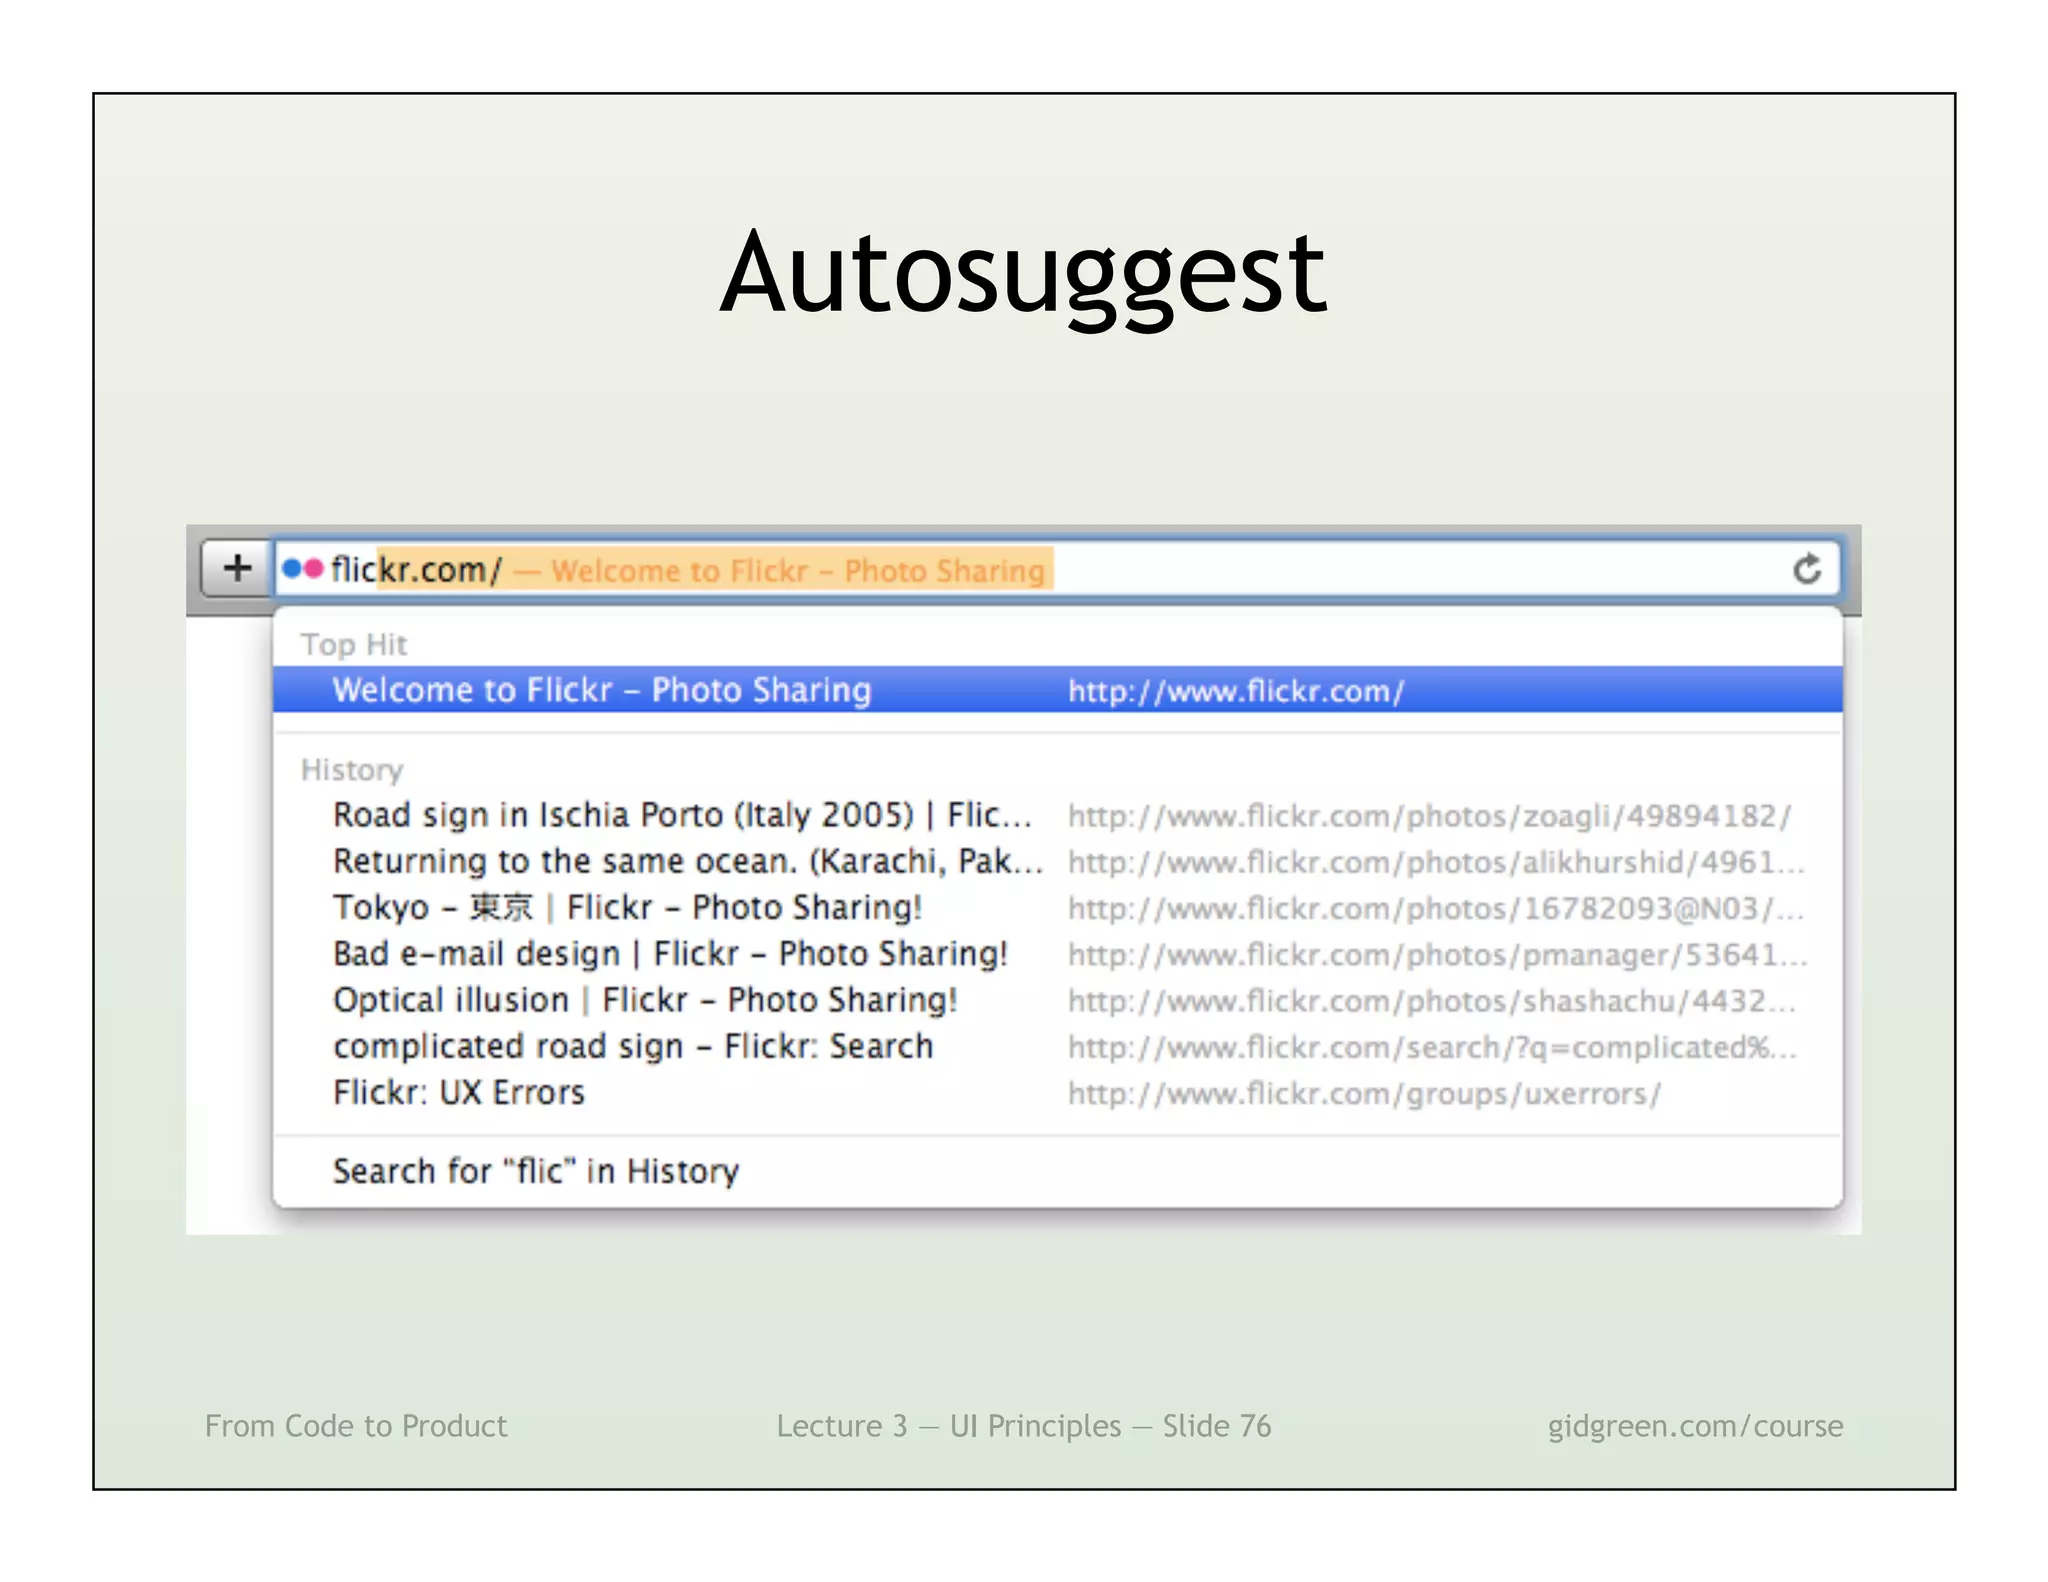Click the http://www.flickr.com/ Top Hit URL
2048x1582 pixels.
point(1236,691)
